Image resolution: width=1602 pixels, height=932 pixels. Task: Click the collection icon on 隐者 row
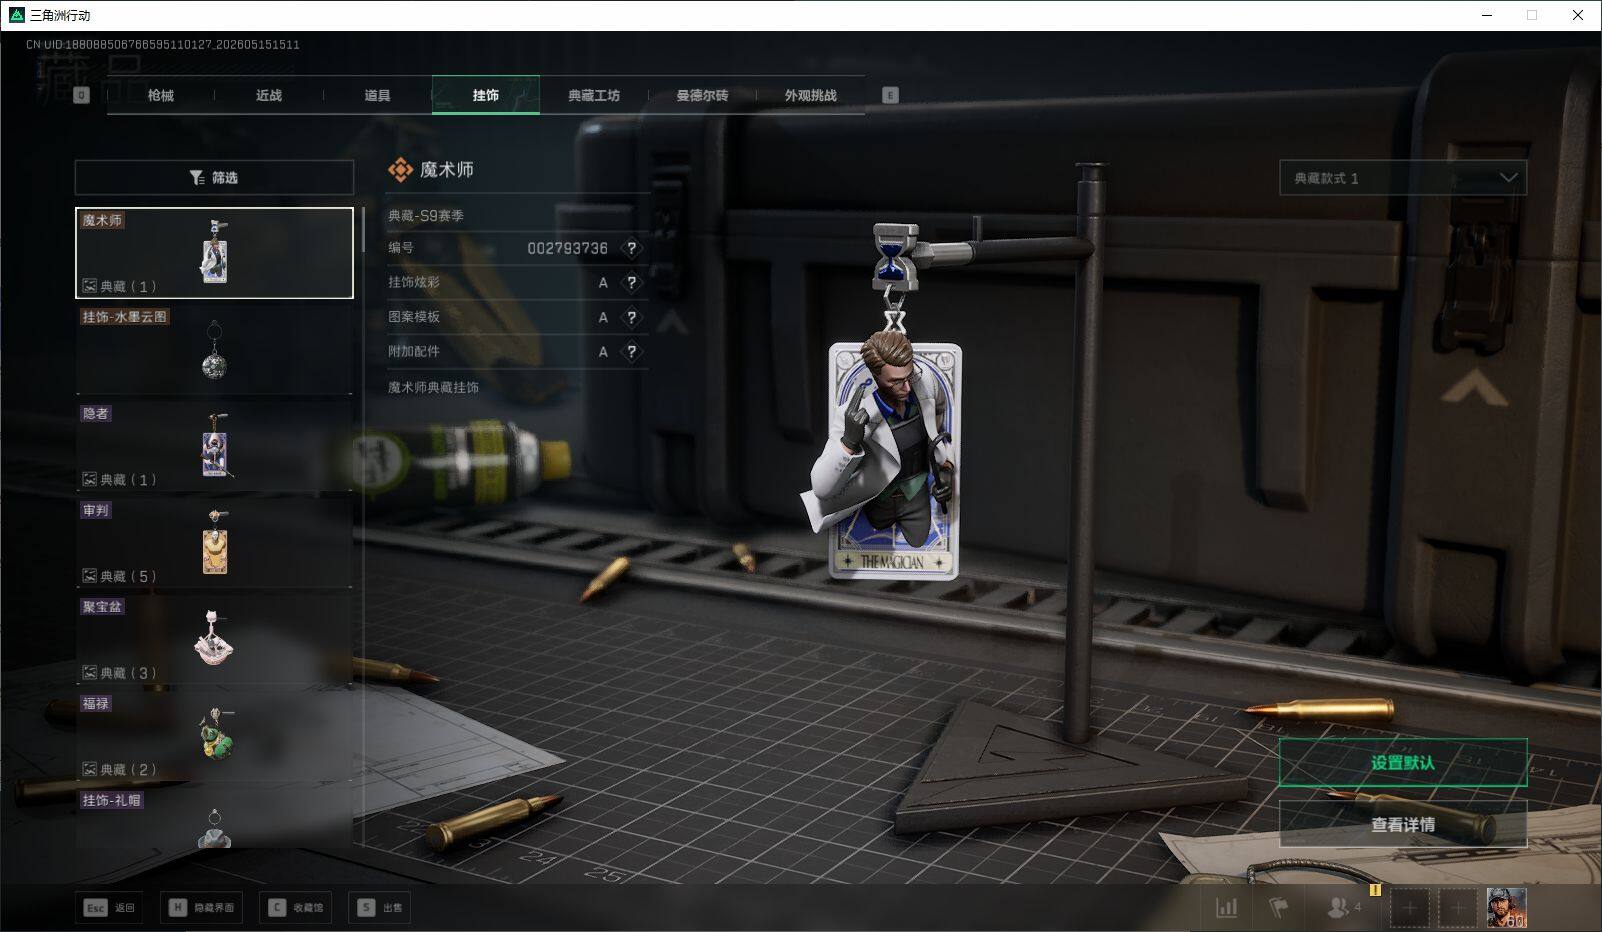89,479
